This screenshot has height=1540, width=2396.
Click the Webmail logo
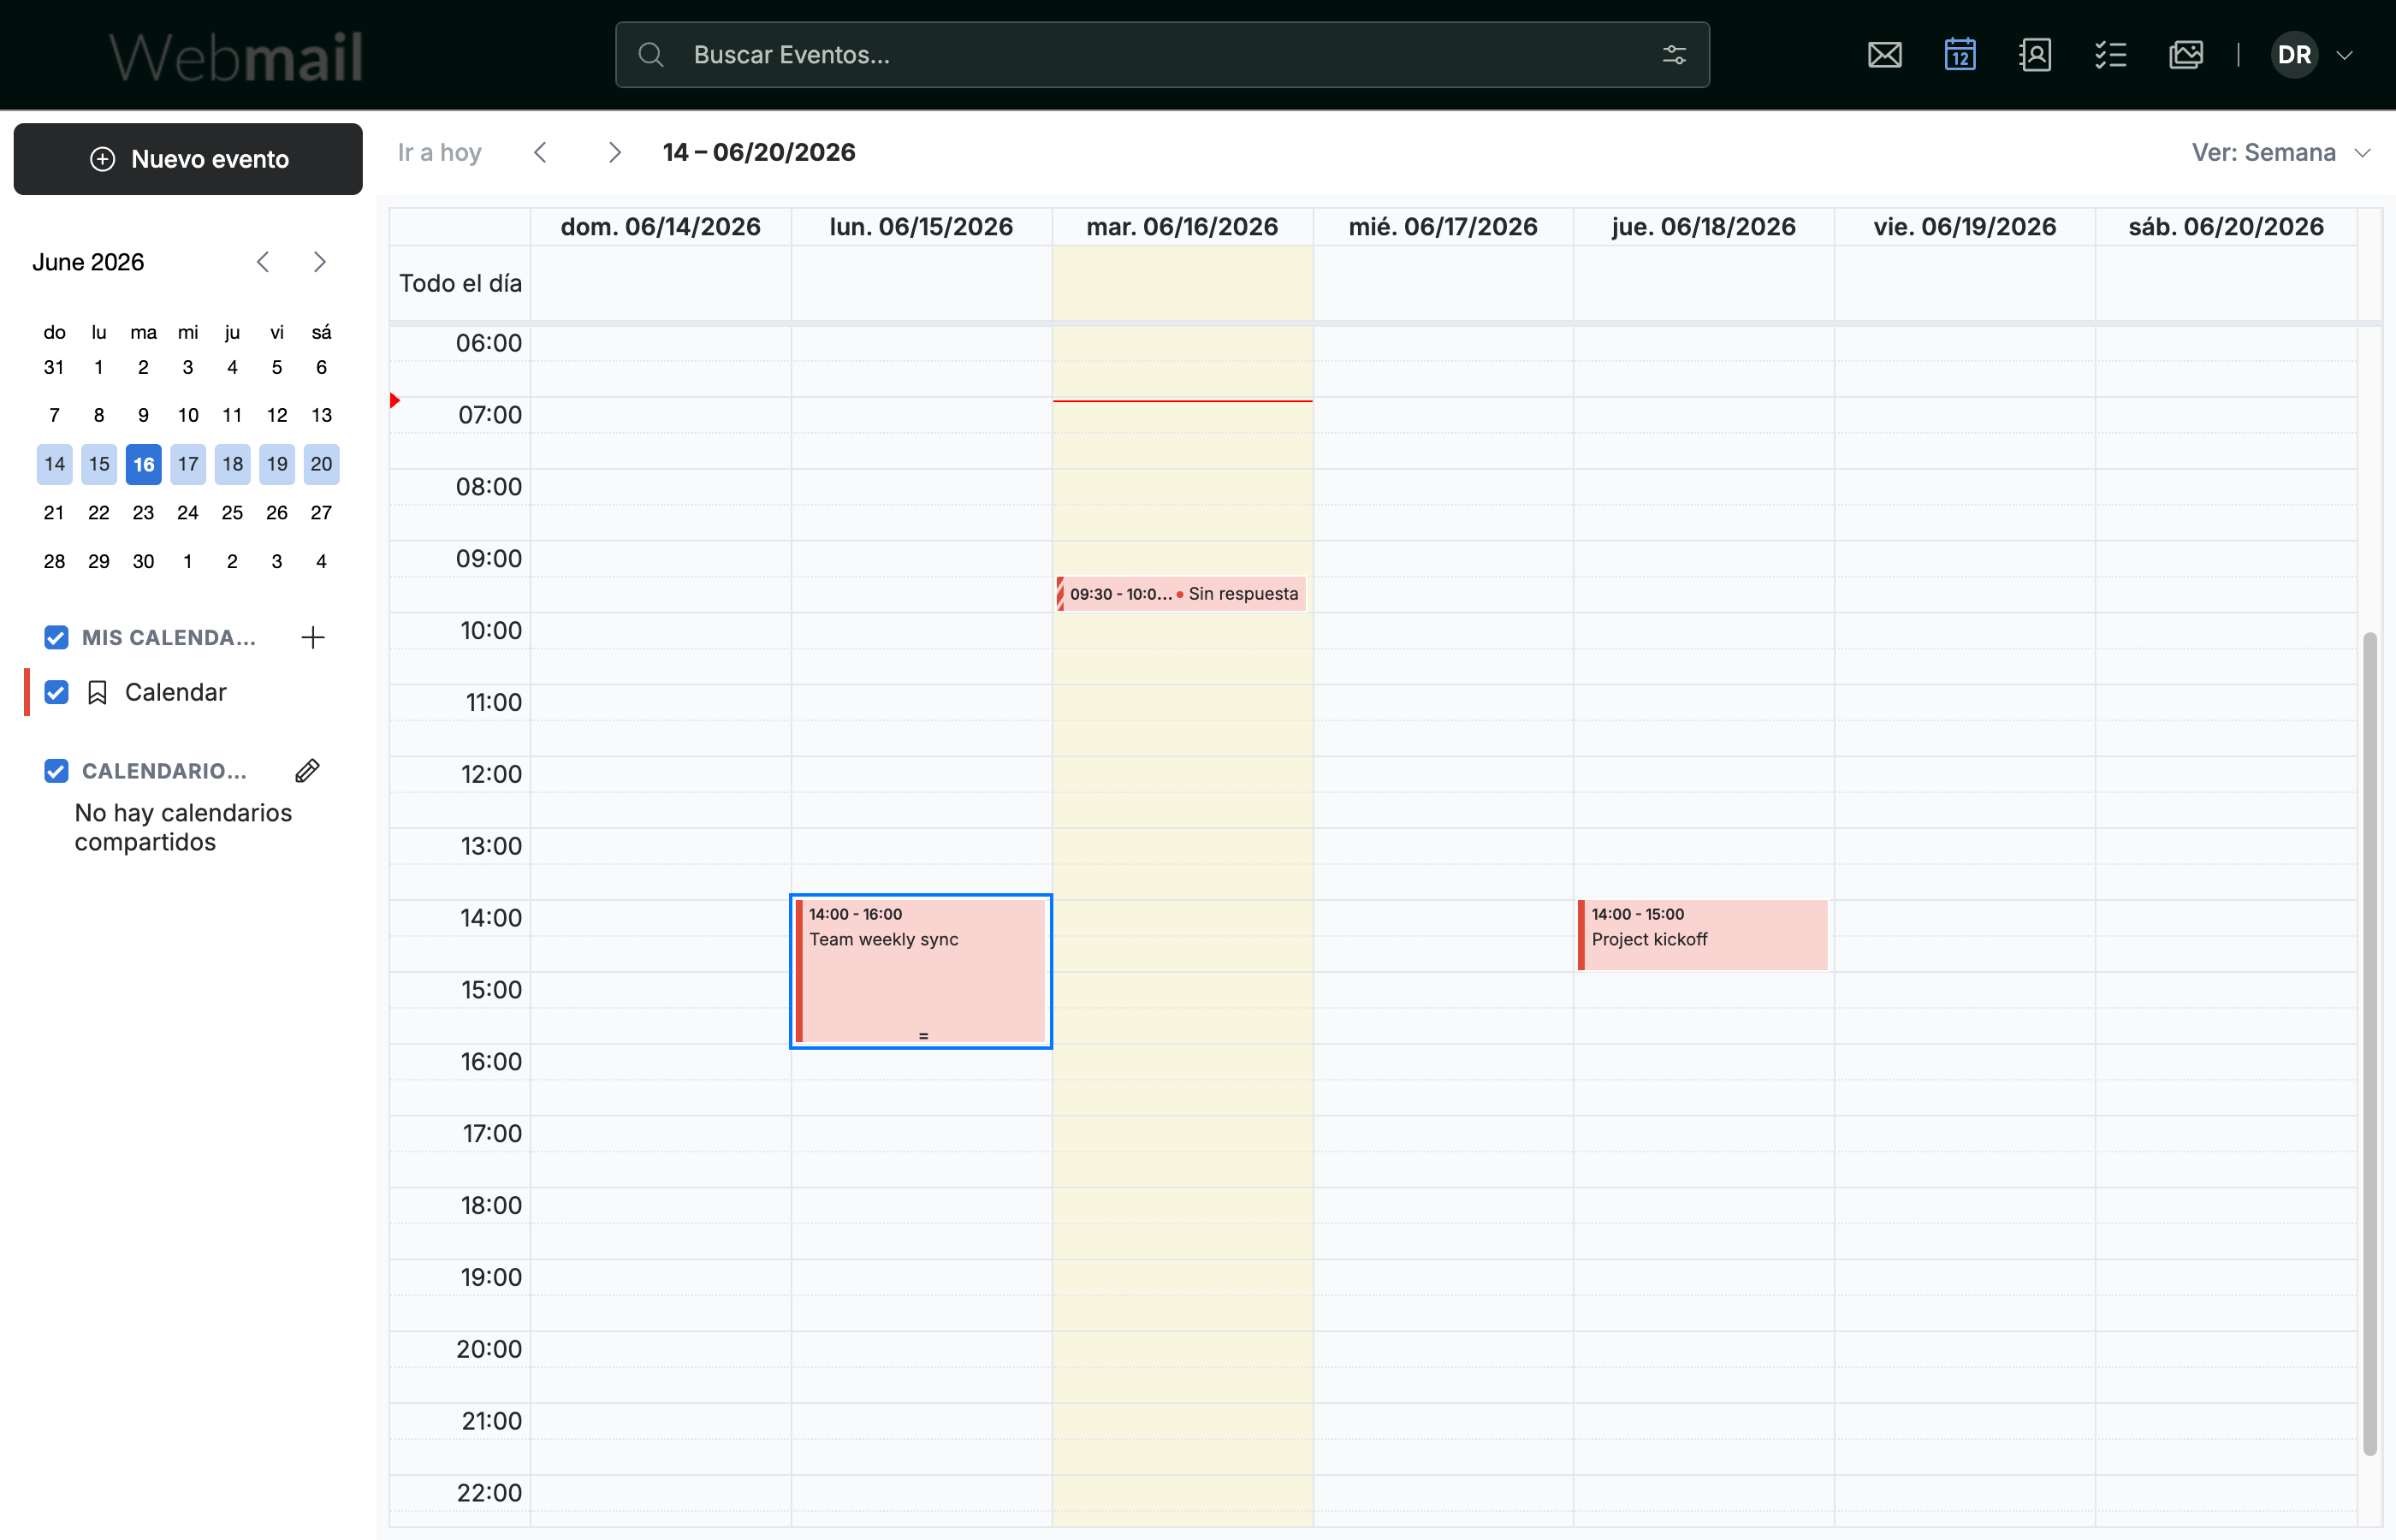236,56
